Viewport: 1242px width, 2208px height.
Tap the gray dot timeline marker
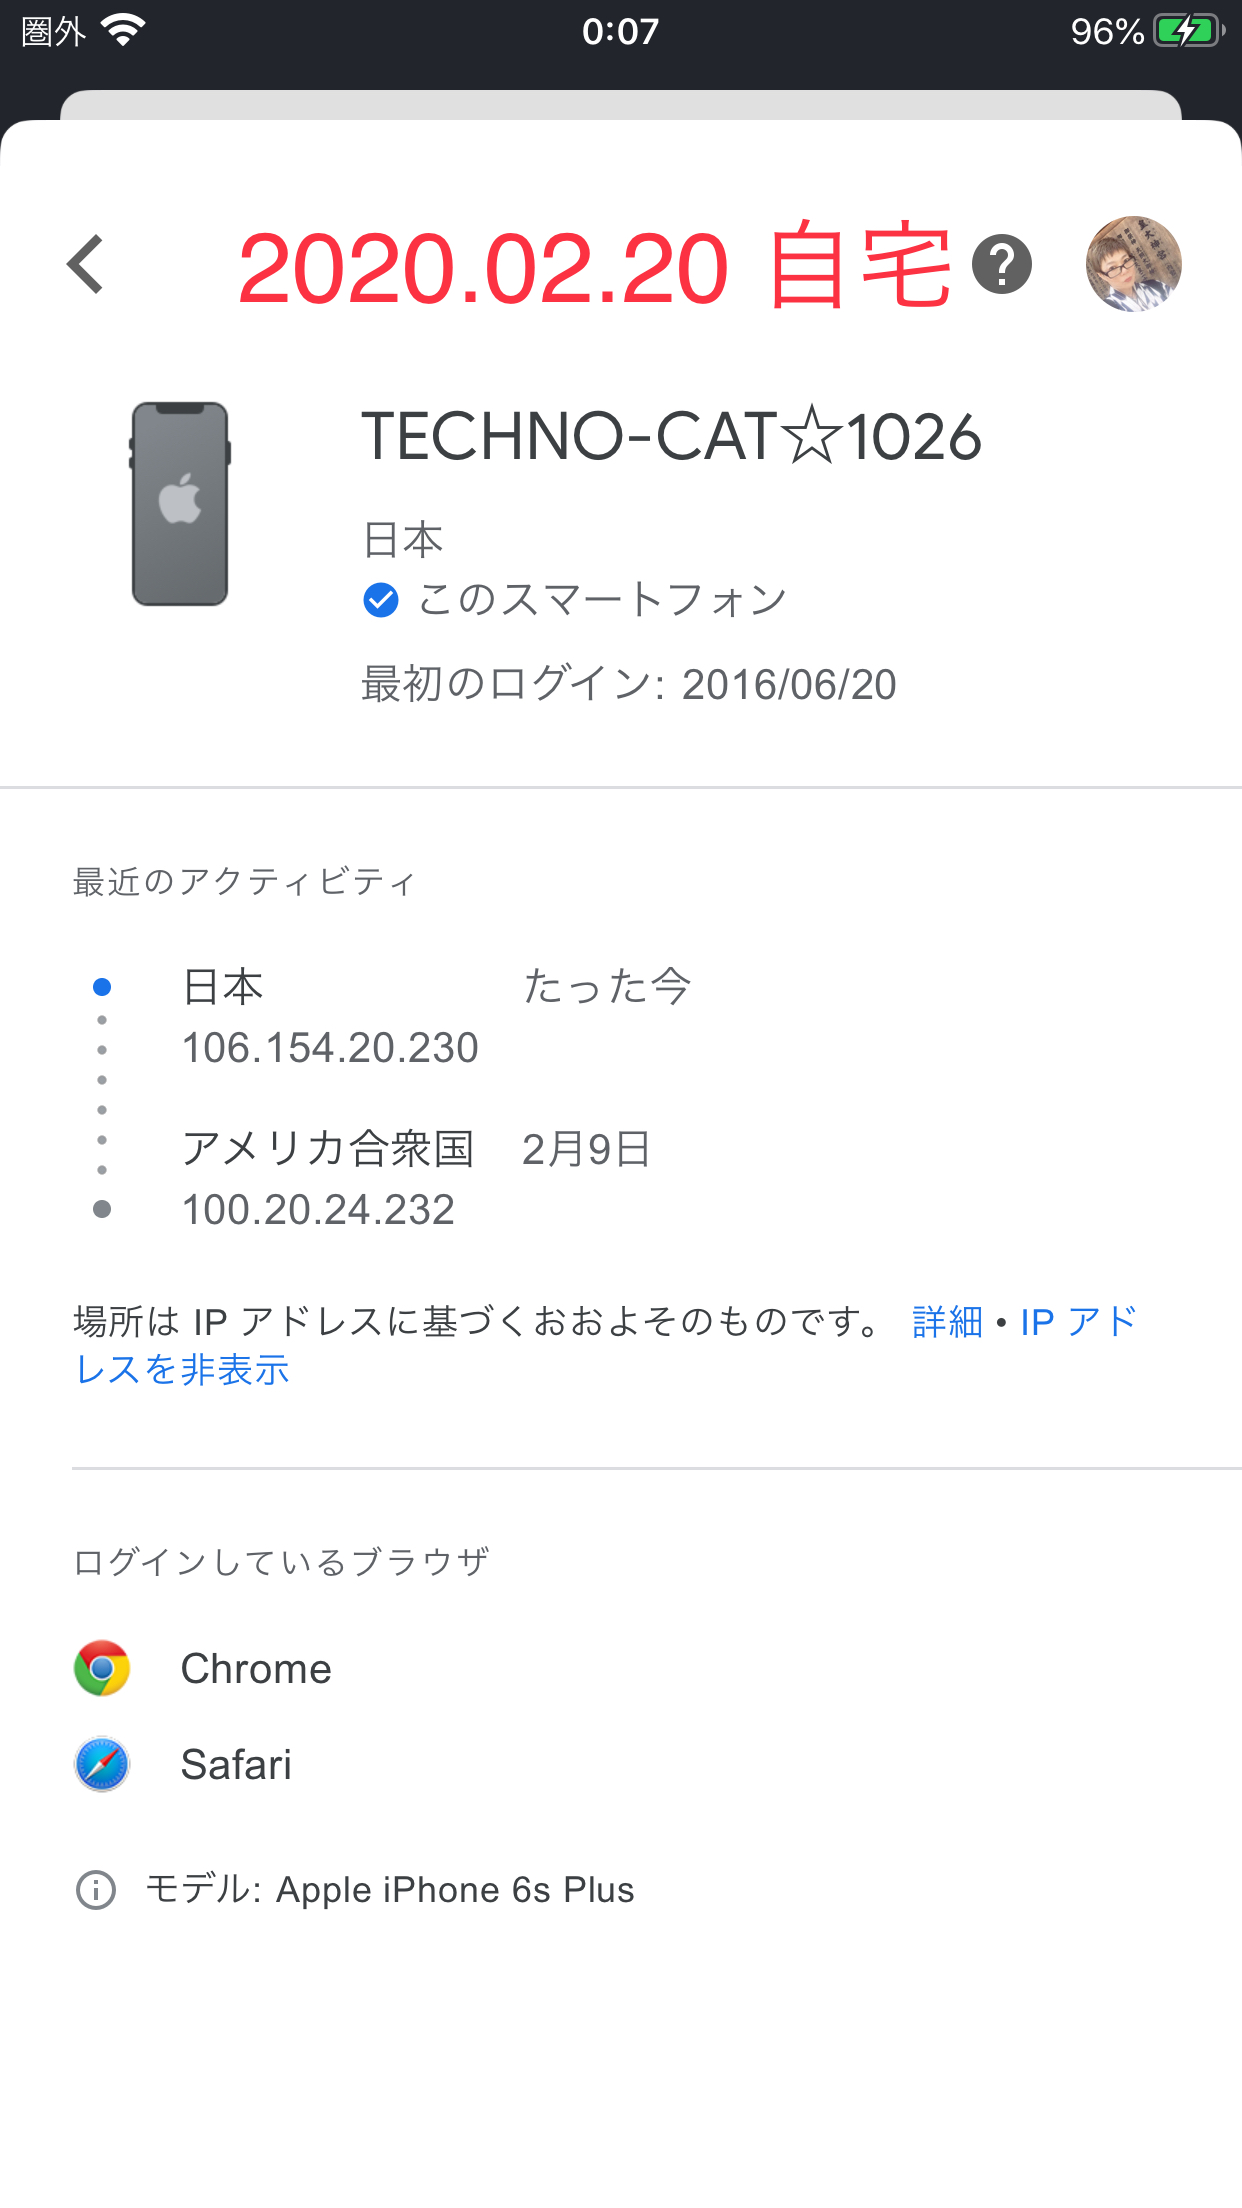(x=102, y=1209)
